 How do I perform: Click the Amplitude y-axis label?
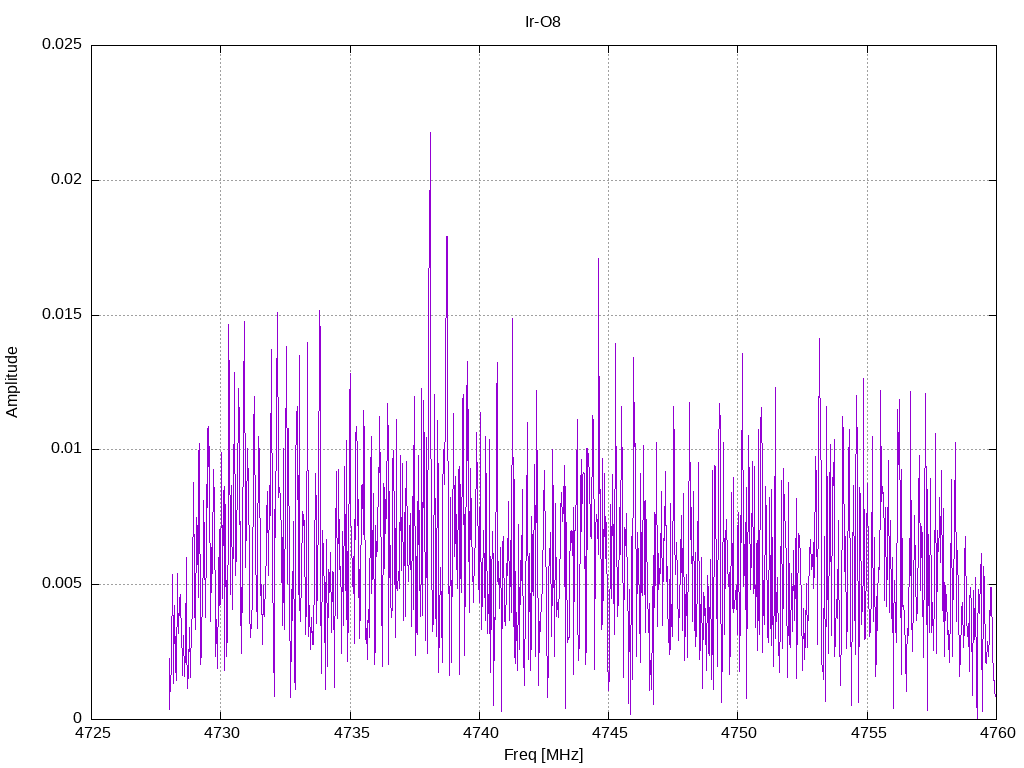tap(12, 382)
